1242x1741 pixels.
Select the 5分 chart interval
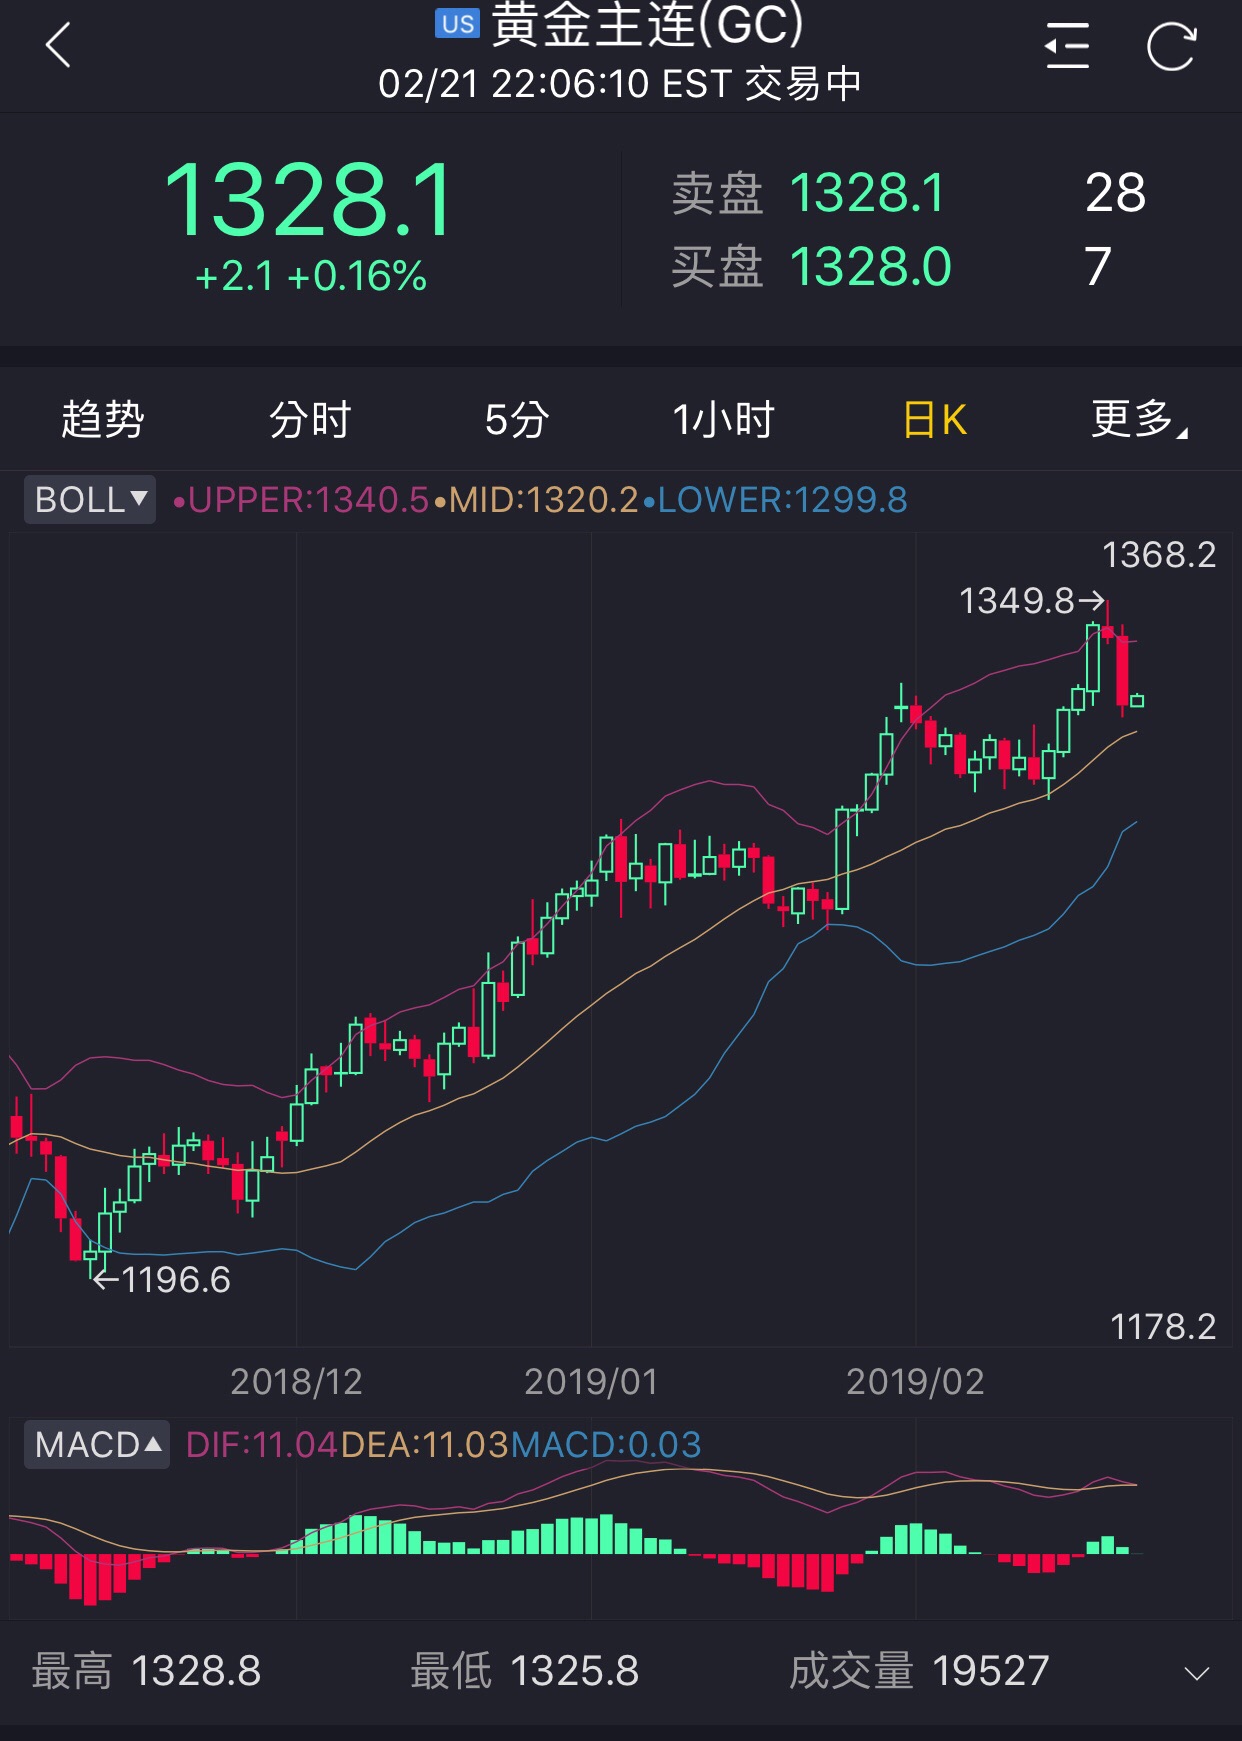click(517, 419)
